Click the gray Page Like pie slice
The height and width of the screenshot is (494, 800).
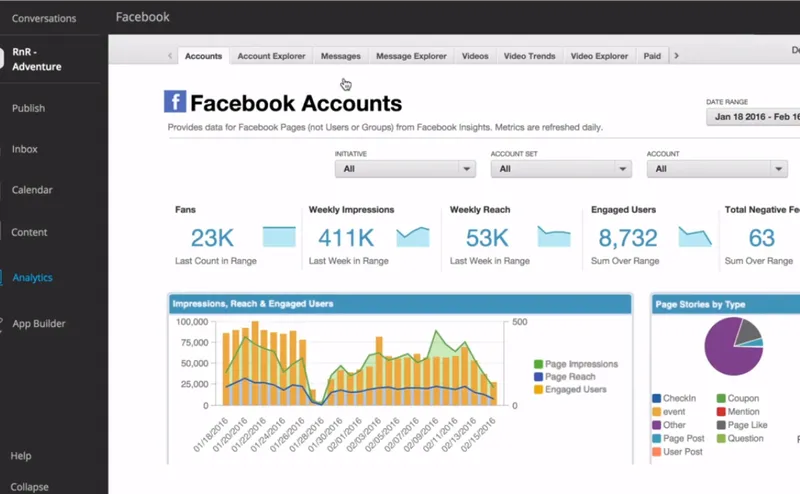pos(747,331)
